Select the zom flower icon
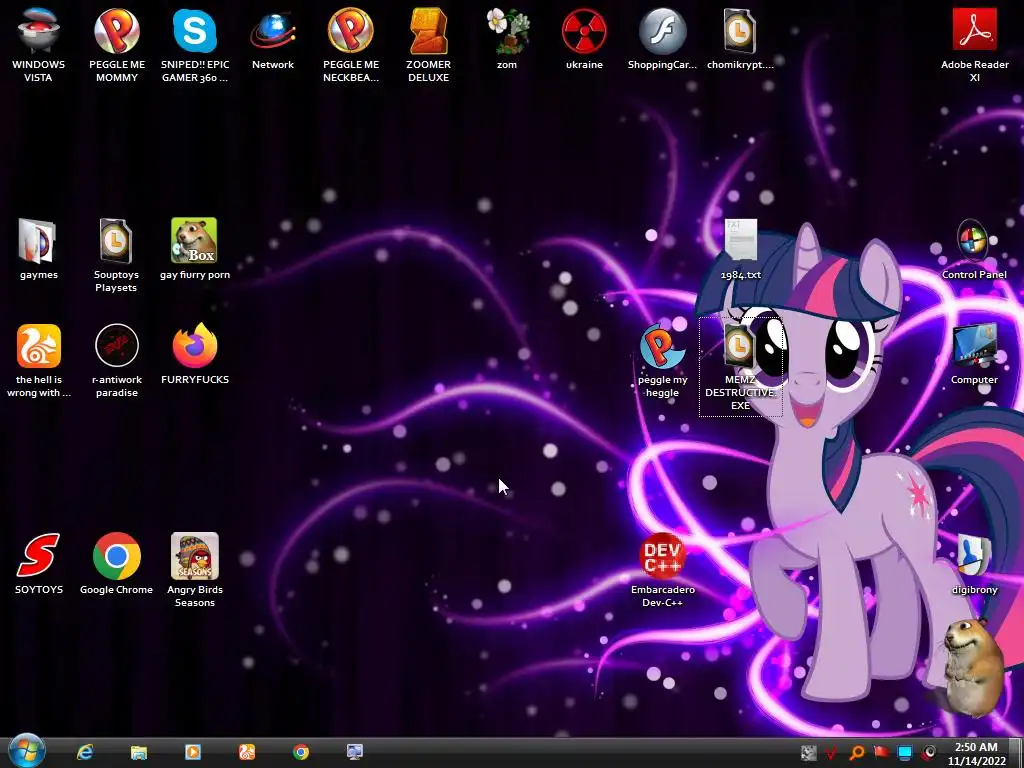Viewport: 1024px width, 768px height. click(x=507, y=38)
